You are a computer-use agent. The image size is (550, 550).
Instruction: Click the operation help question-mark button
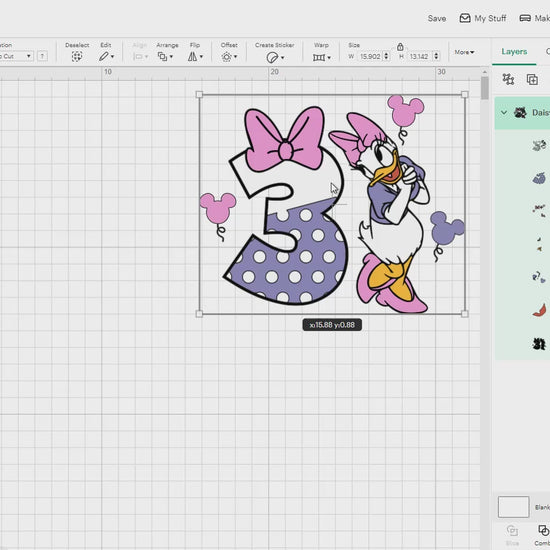pyautogui.click(x=42, y=56)
